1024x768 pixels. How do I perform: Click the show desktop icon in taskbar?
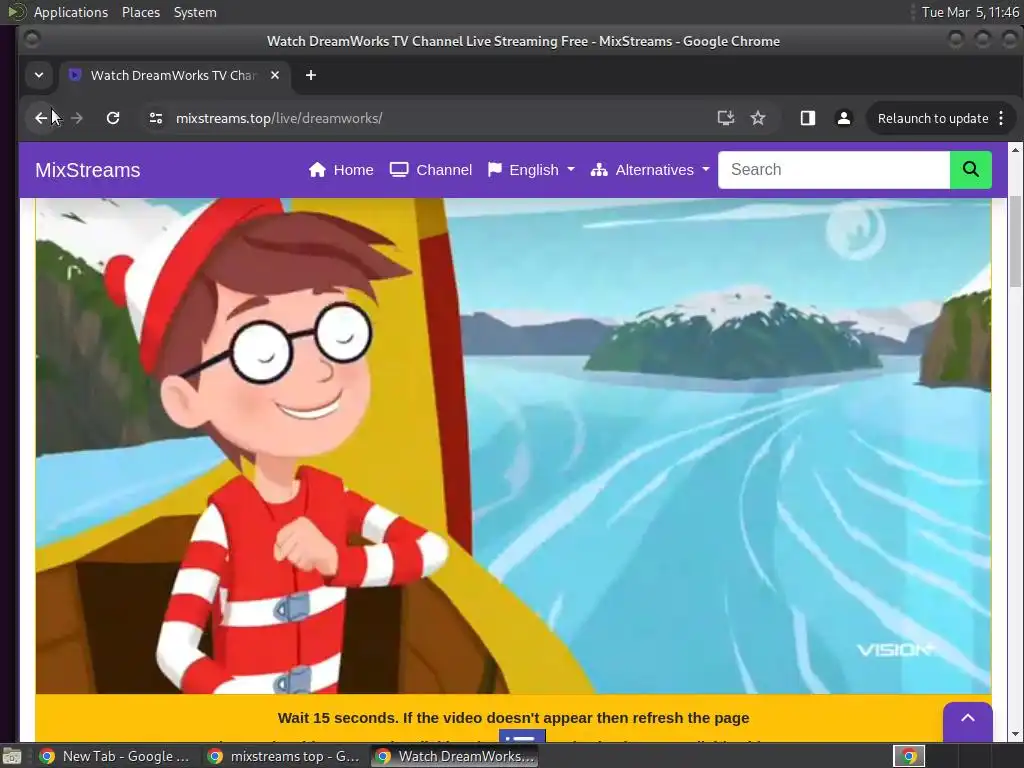[x=12, y=756]
